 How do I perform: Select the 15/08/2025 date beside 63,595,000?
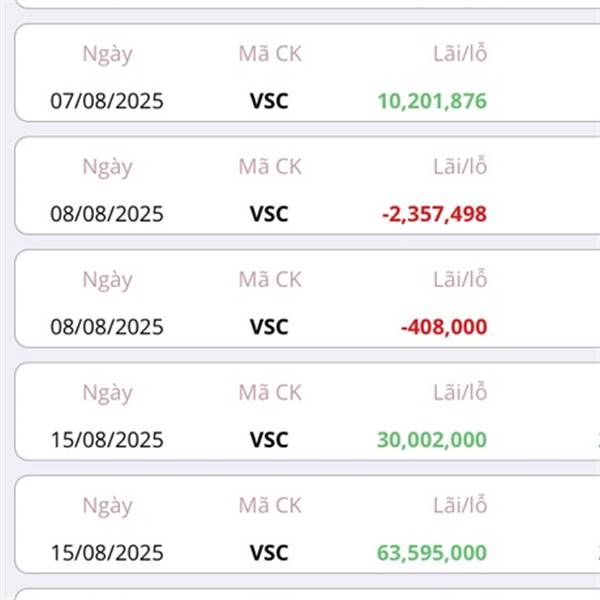(x=107, y=553)
